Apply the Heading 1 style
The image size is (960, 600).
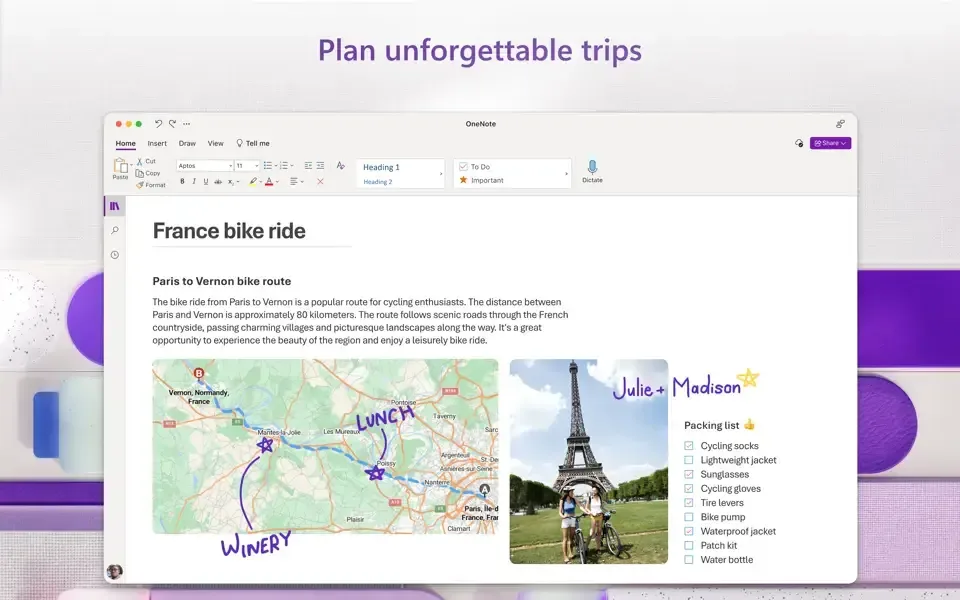pos(381,167)
